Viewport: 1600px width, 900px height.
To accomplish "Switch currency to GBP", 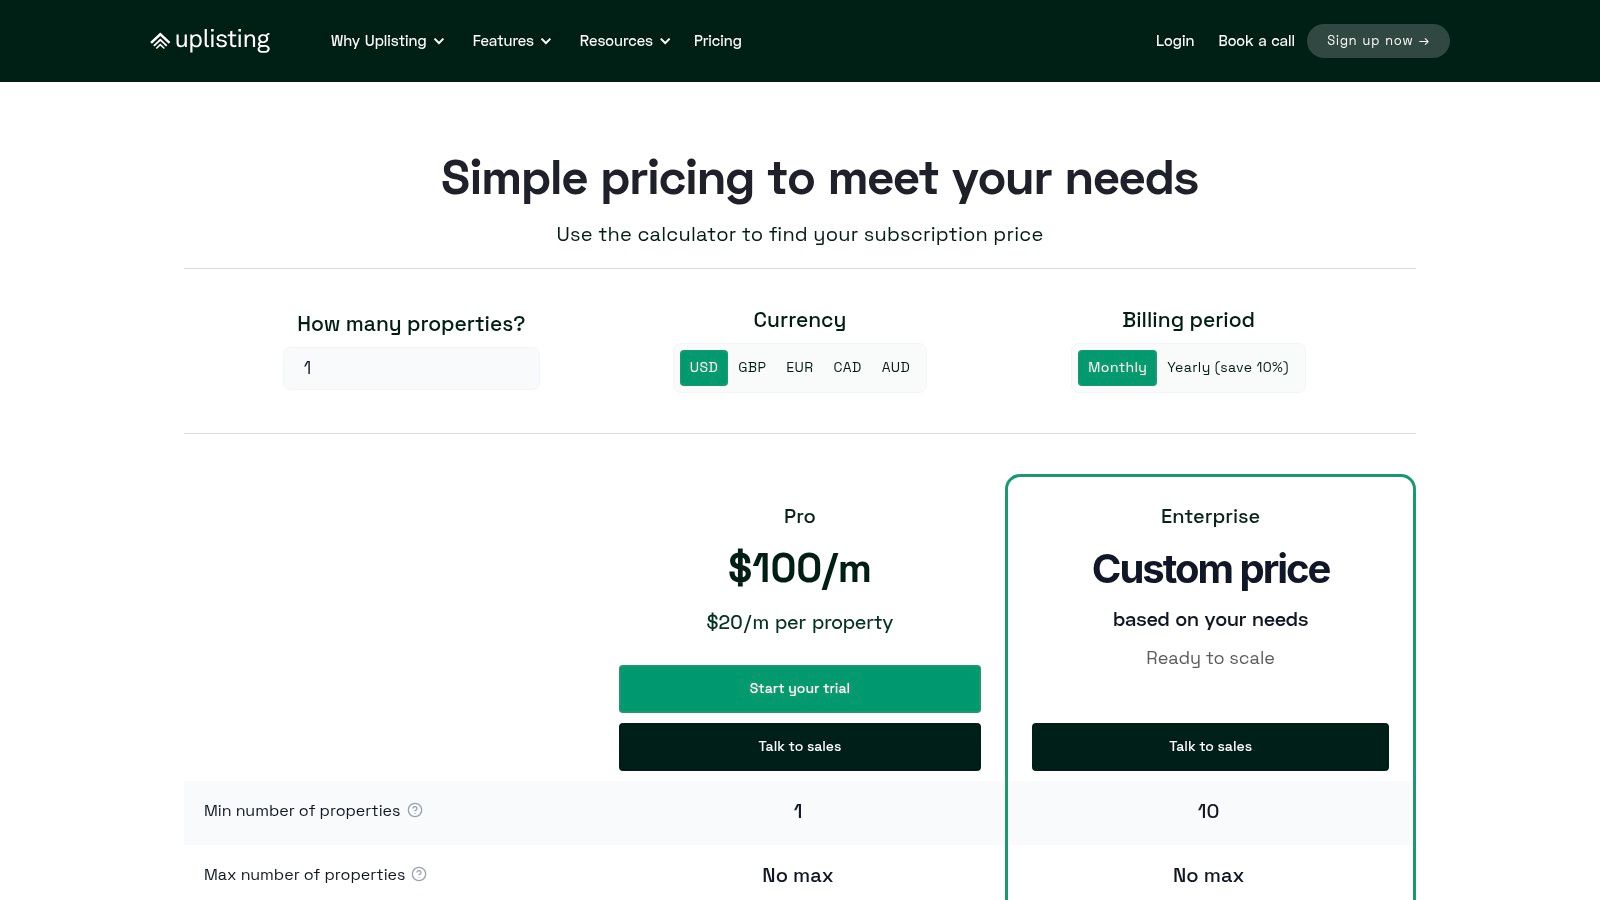I will (x=752, y=368).
